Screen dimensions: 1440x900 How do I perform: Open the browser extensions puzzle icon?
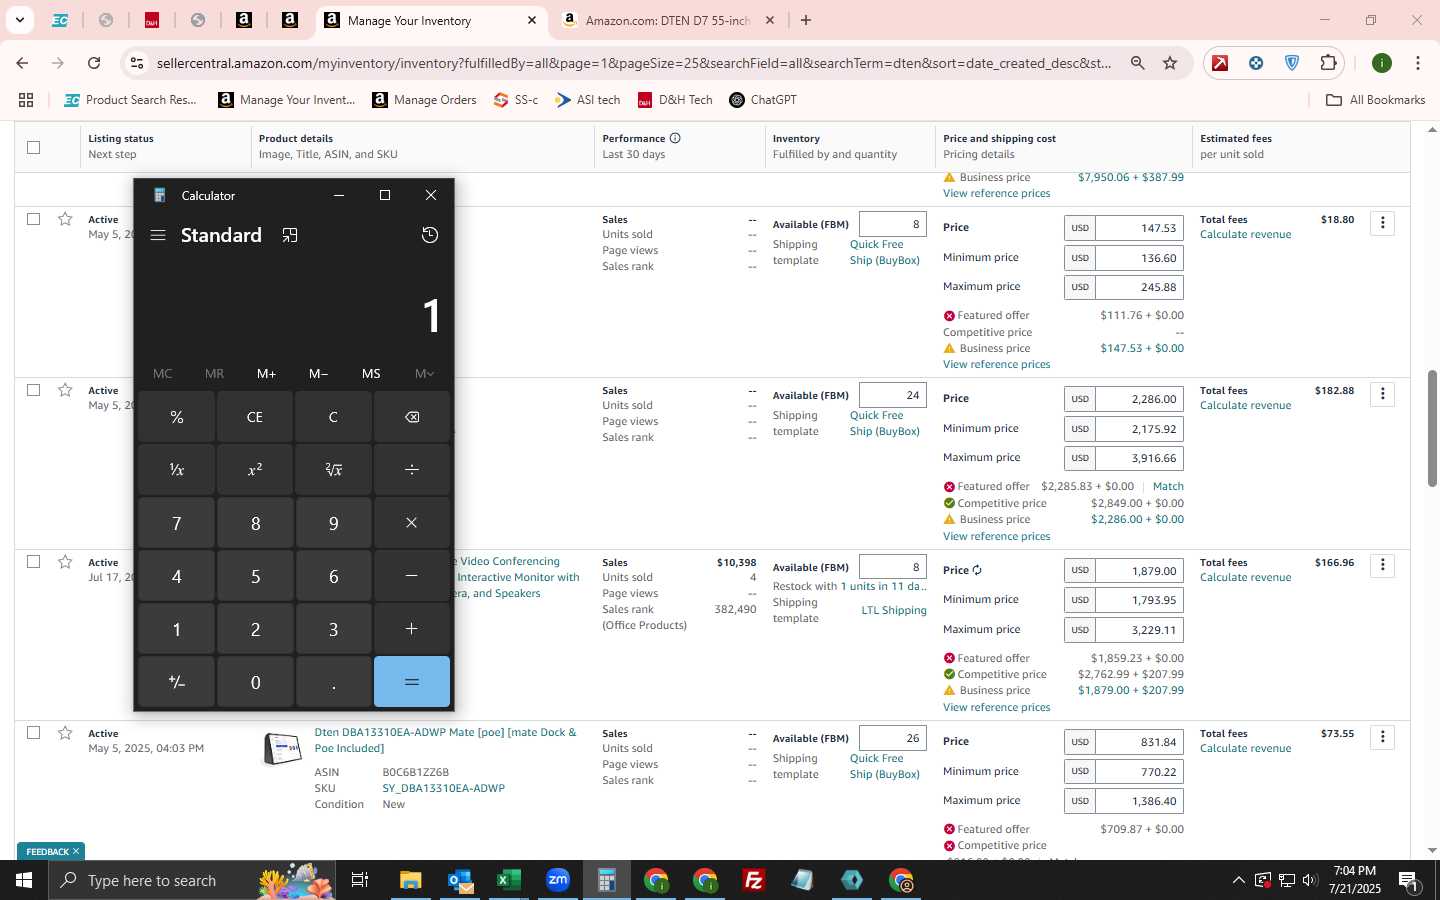pyautogui.click(x=1328, y=63)
